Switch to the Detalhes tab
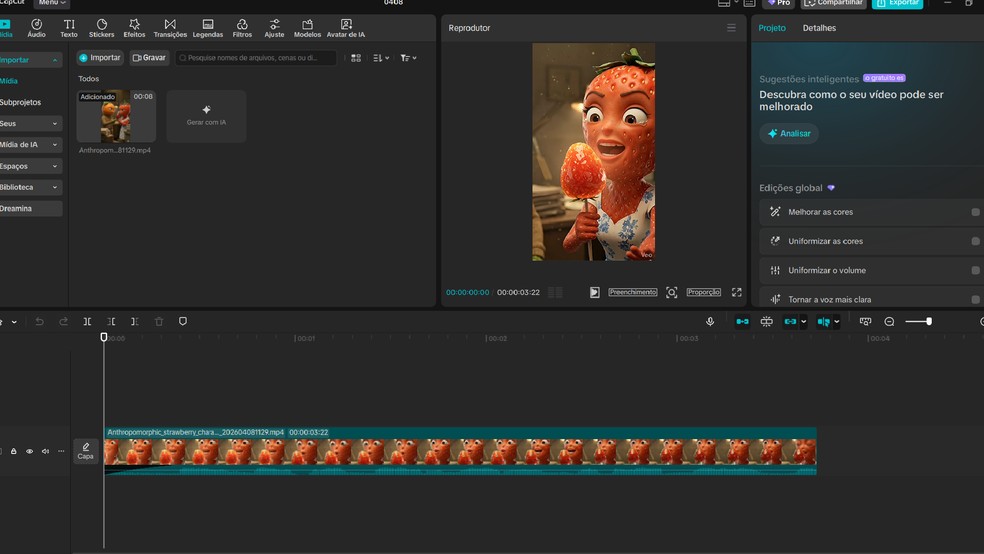 pyautogui.click(x=819, y=28)
